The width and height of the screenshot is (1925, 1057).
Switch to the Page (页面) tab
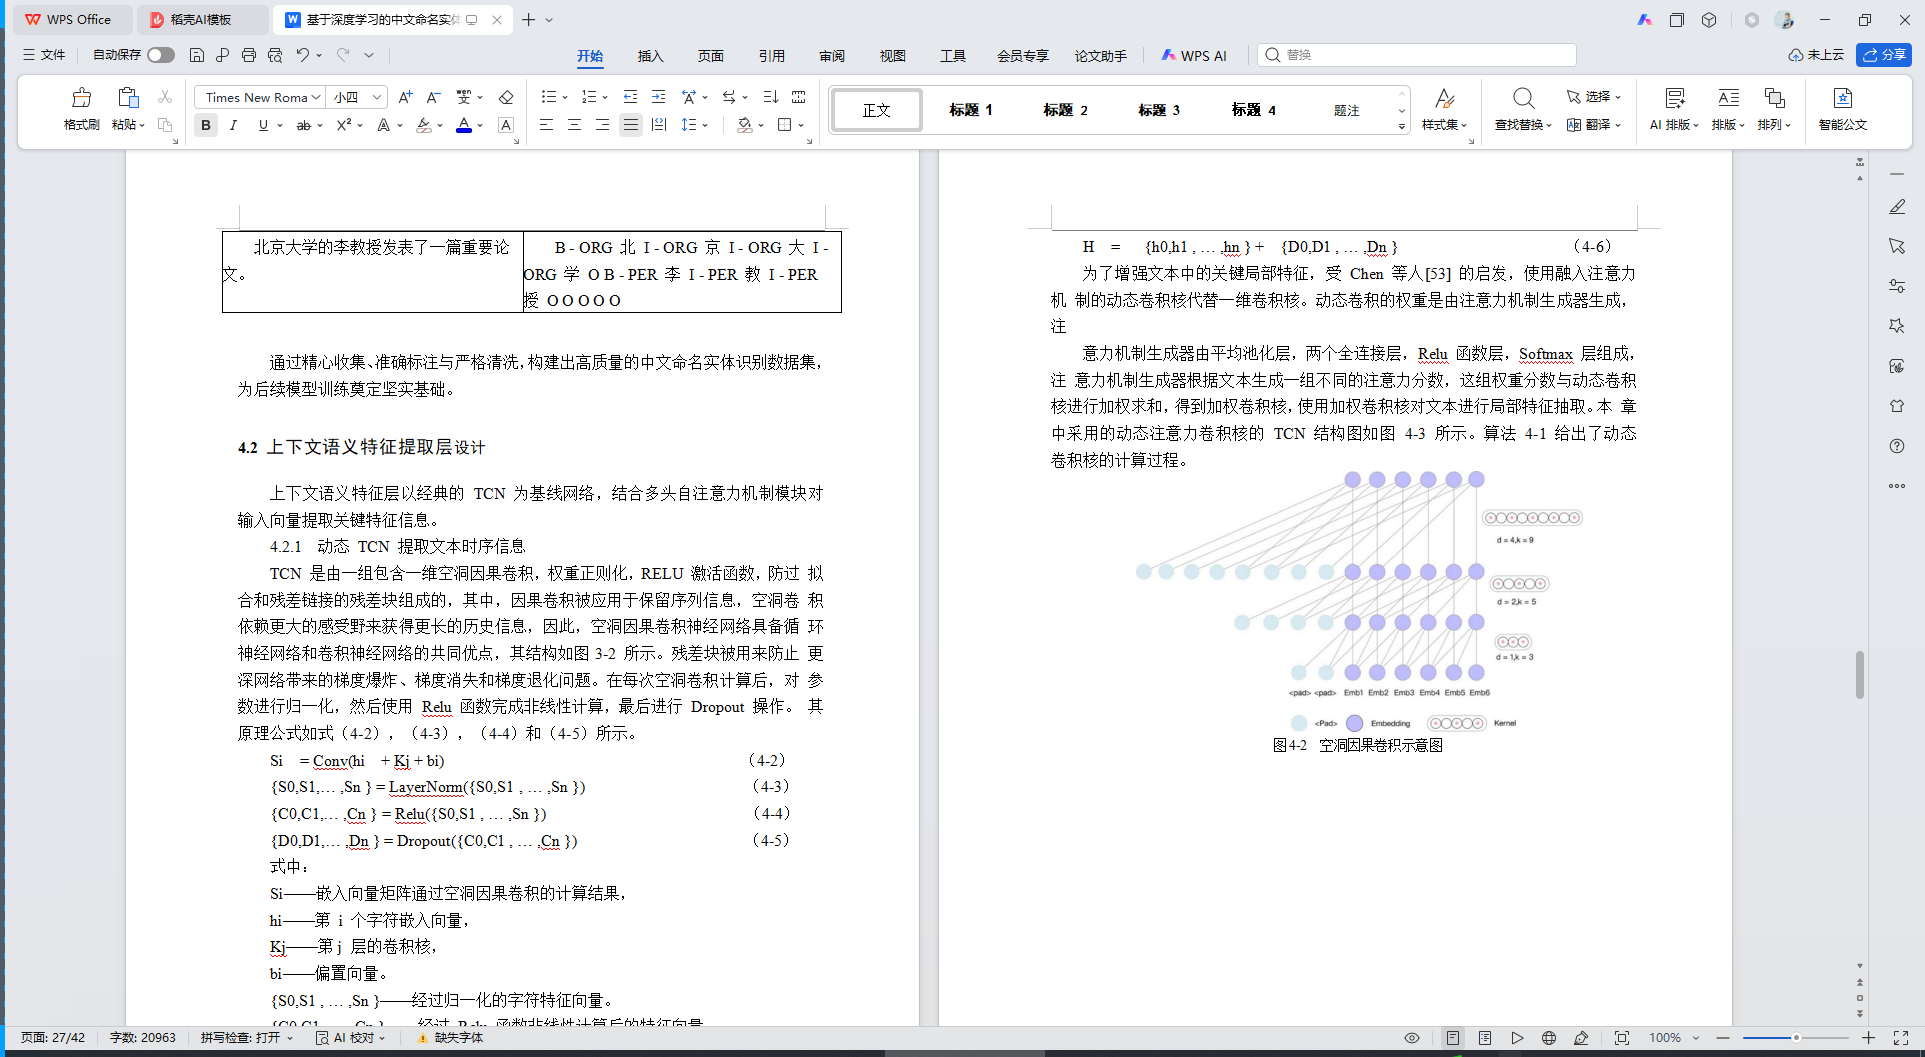(710, 56)
